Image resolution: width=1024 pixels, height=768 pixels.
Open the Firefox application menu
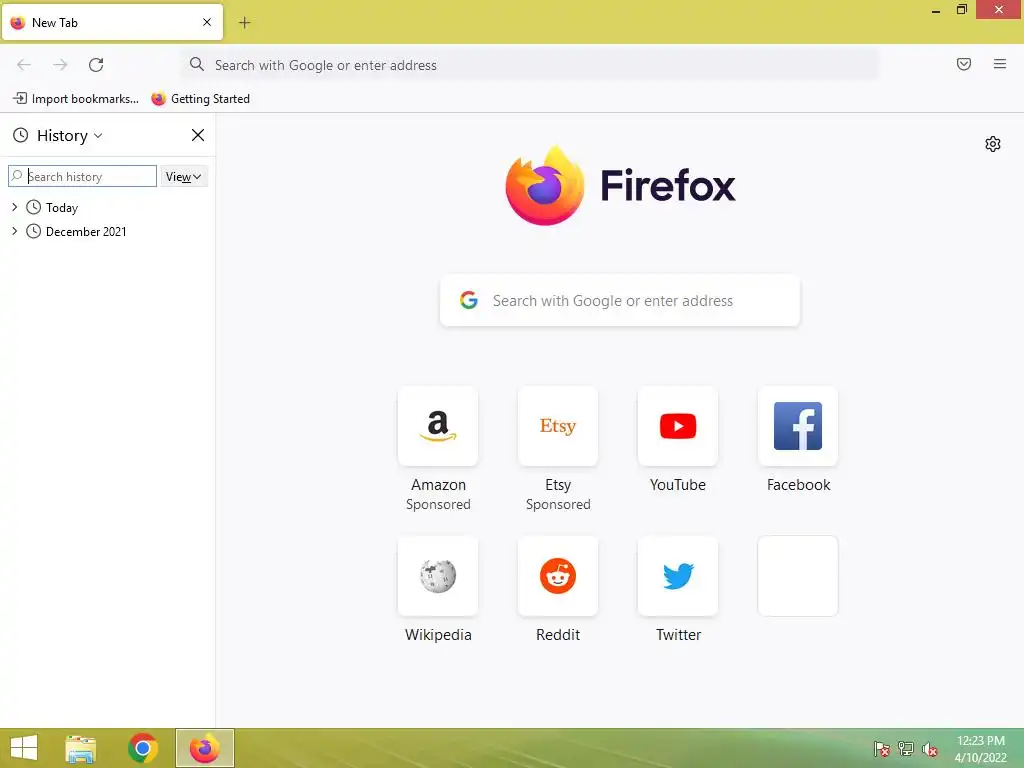click(1000, 64)
